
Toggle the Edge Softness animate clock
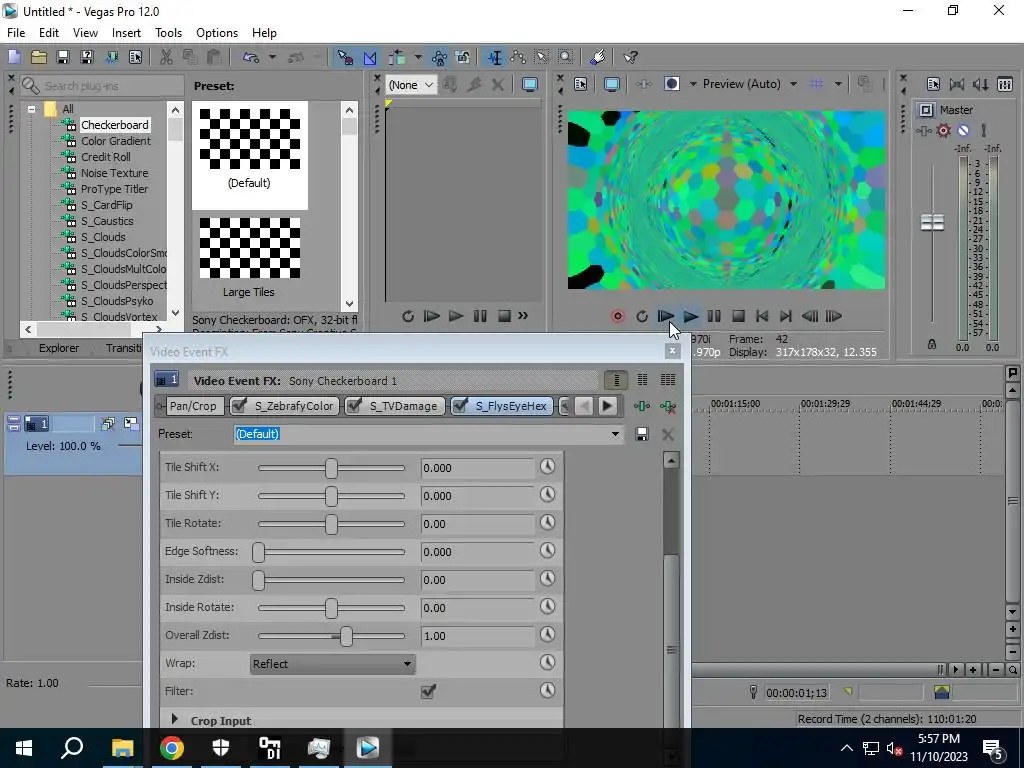click(x=547, y=551)
